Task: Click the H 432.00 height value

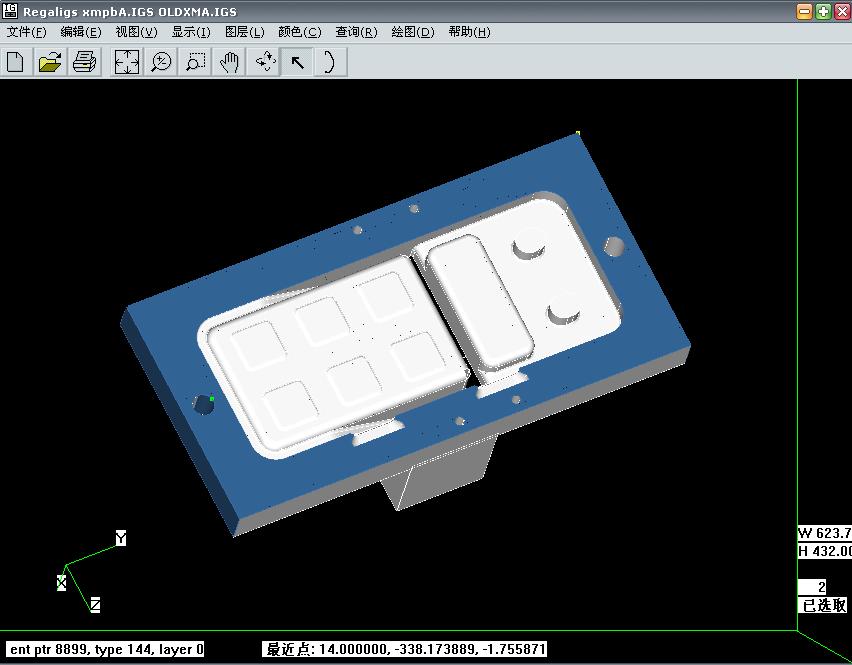Action: coord(824,551)
